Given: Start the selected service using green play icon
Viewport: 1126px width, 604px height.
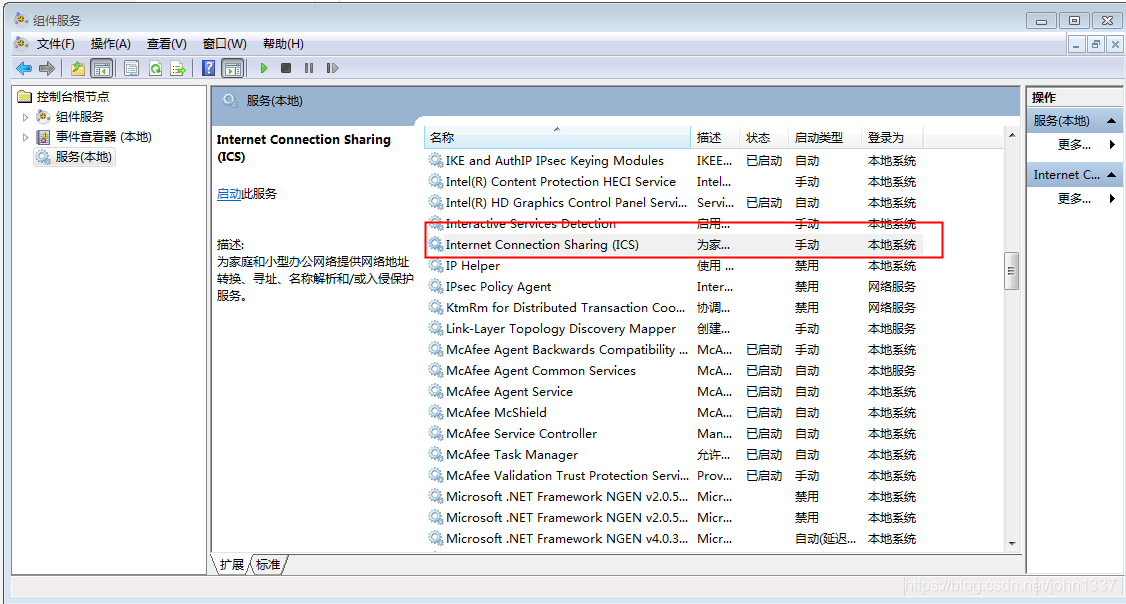Looking at the screenshot, I should (263, 68).
